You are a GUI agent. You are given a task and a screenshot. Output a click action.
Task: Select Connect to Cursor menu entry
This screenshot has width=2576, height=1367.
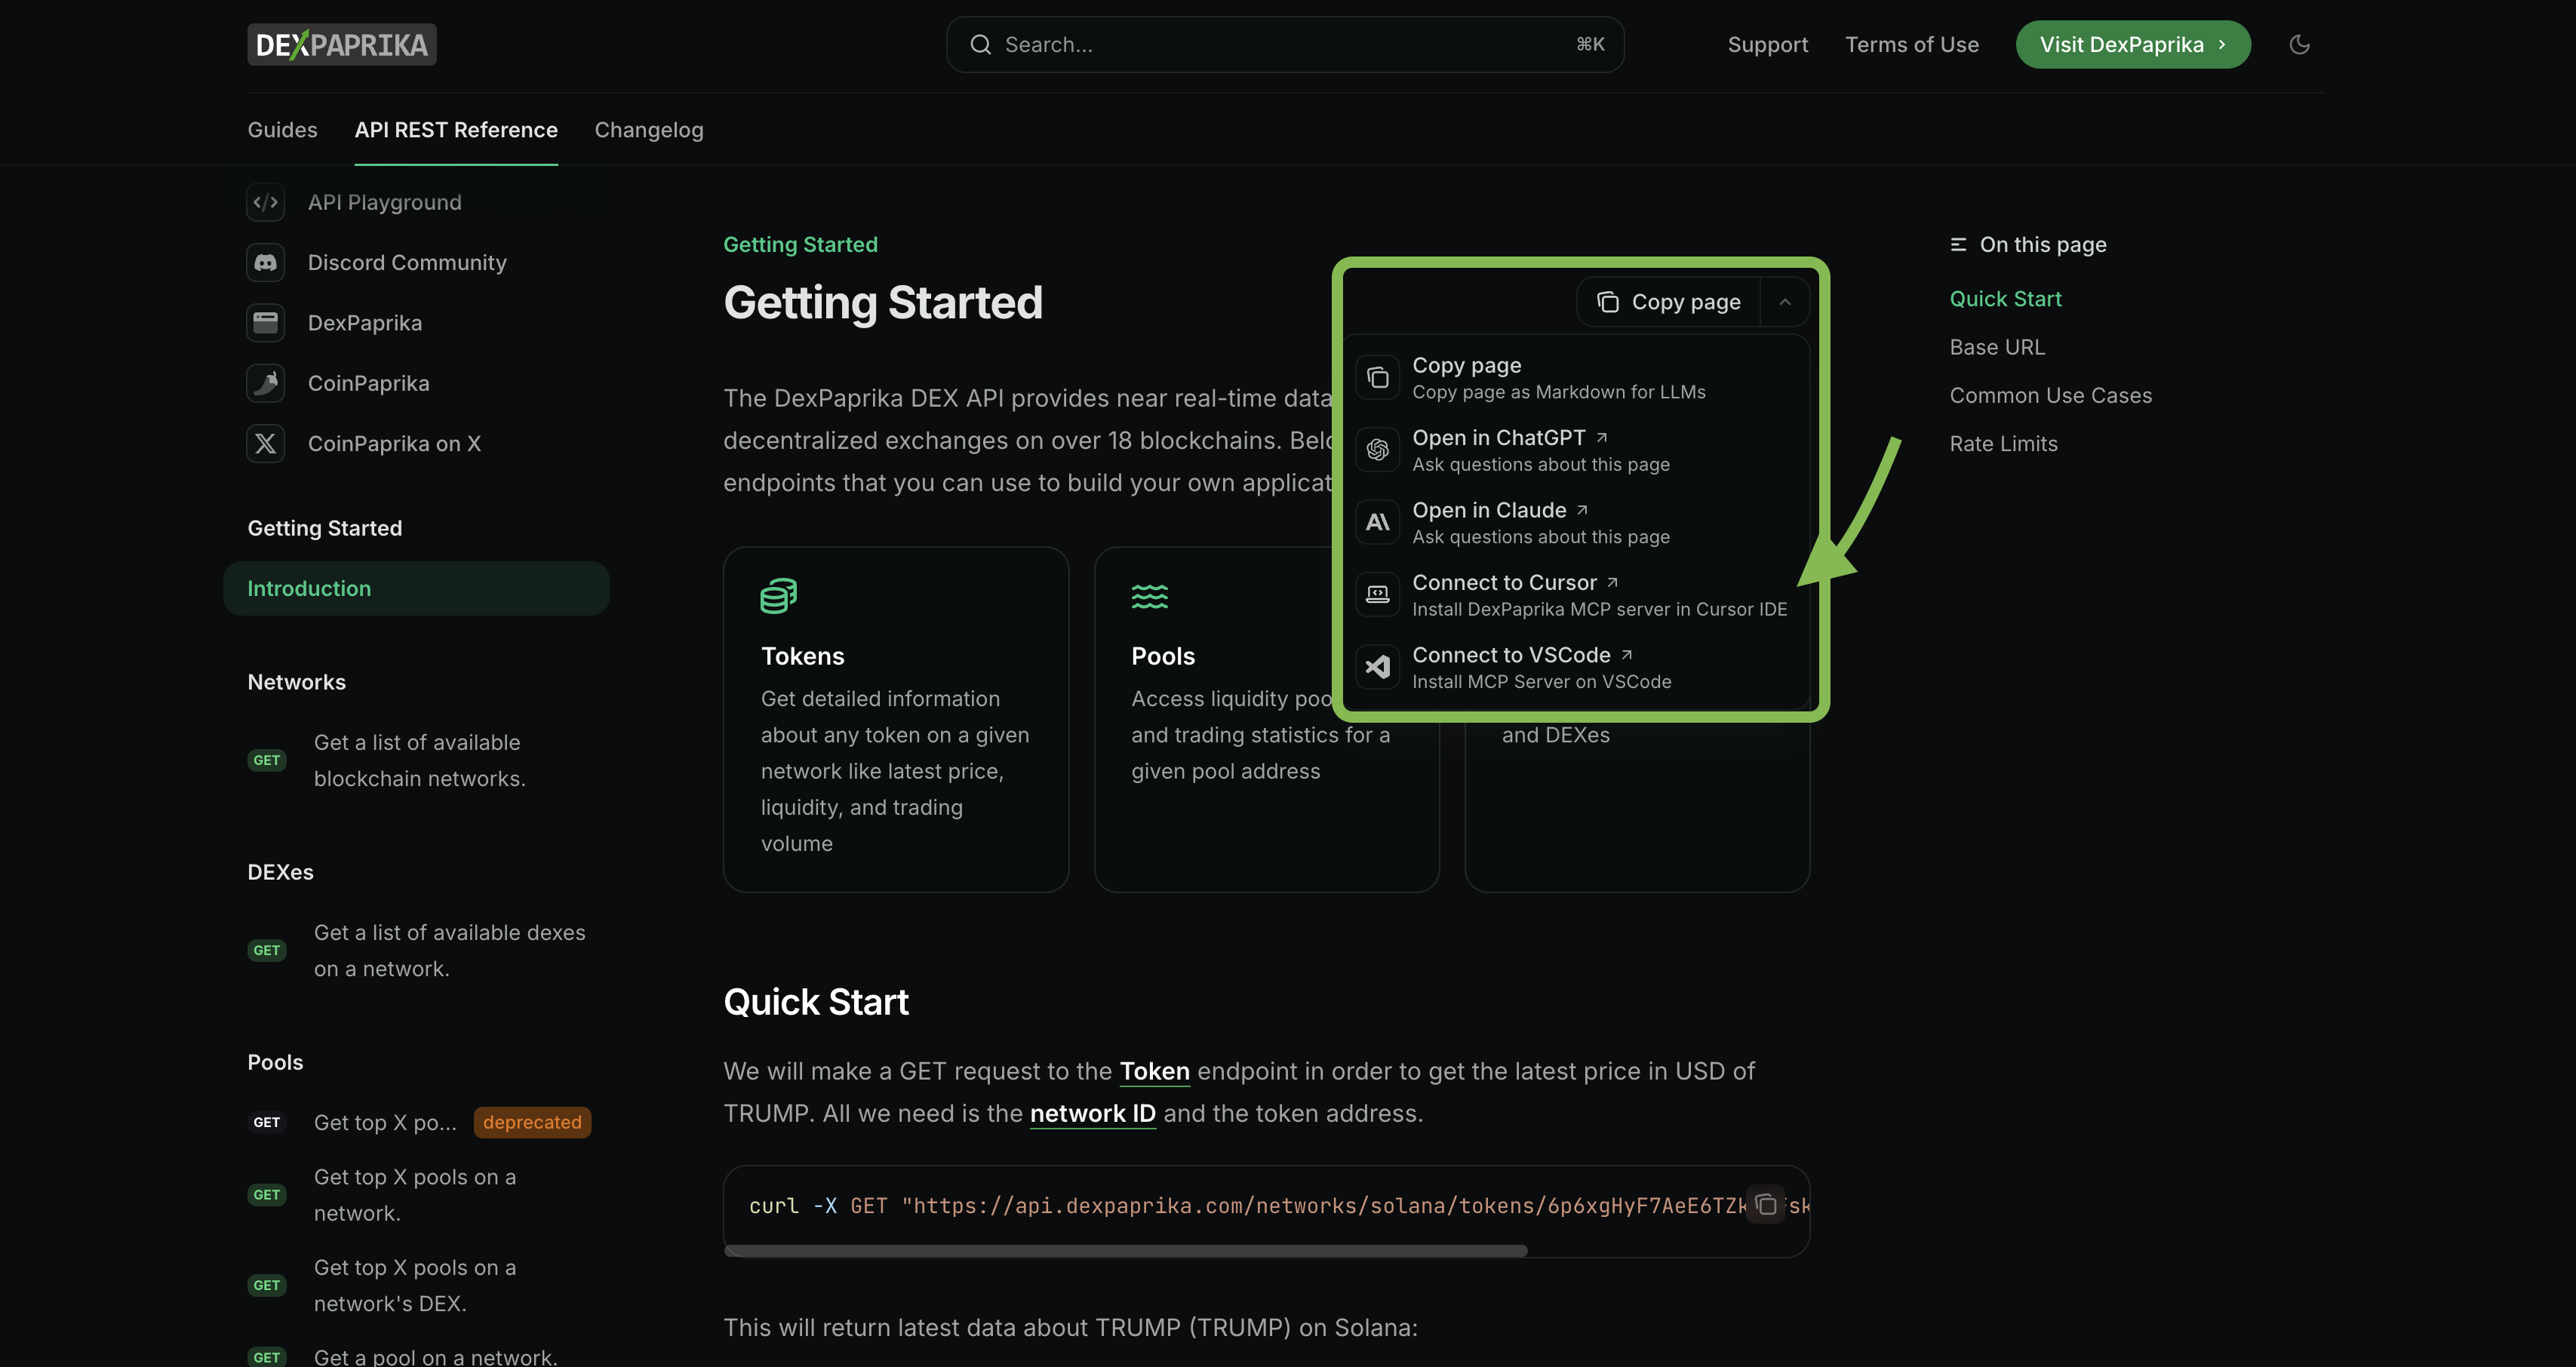pyautogui.click(x=1504, y=582)
